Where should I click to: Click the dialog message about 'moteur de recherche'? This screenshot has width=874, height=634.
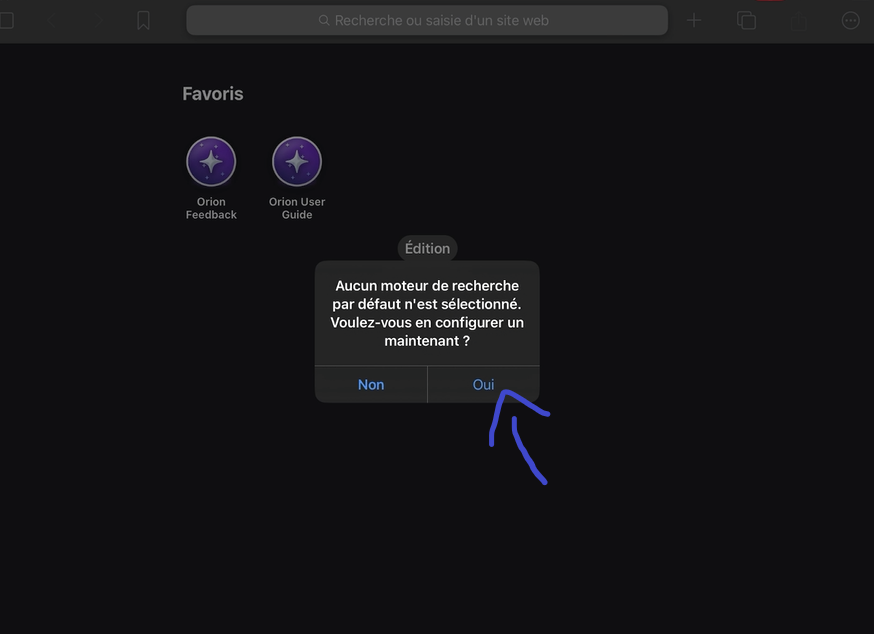(427, 313)
